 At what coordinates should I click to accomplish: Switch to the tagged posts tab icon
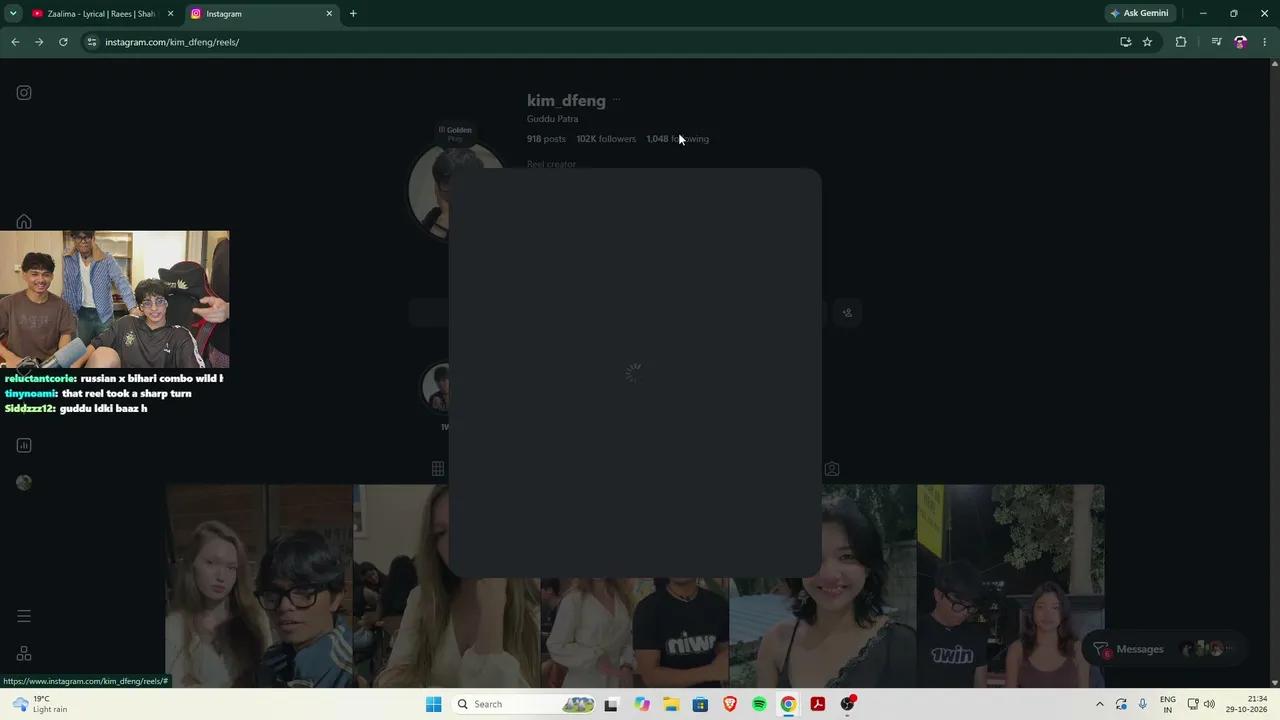click(832, 468)
